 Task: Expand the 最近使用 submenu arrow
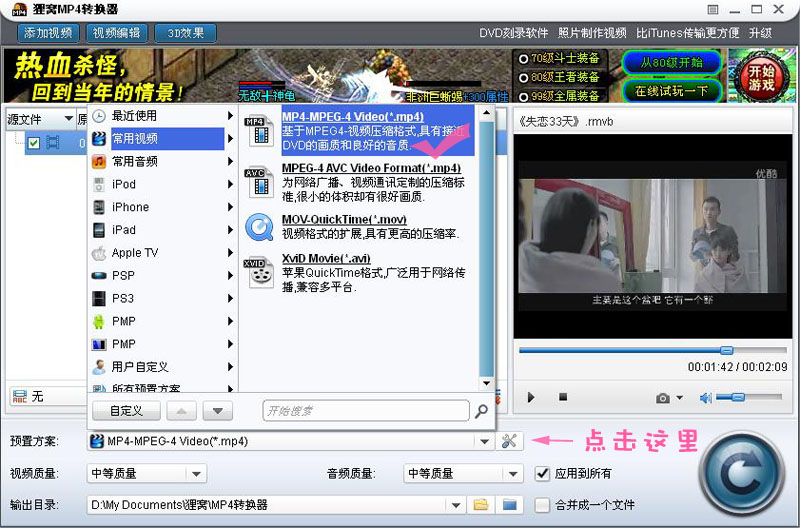point(231,116)
